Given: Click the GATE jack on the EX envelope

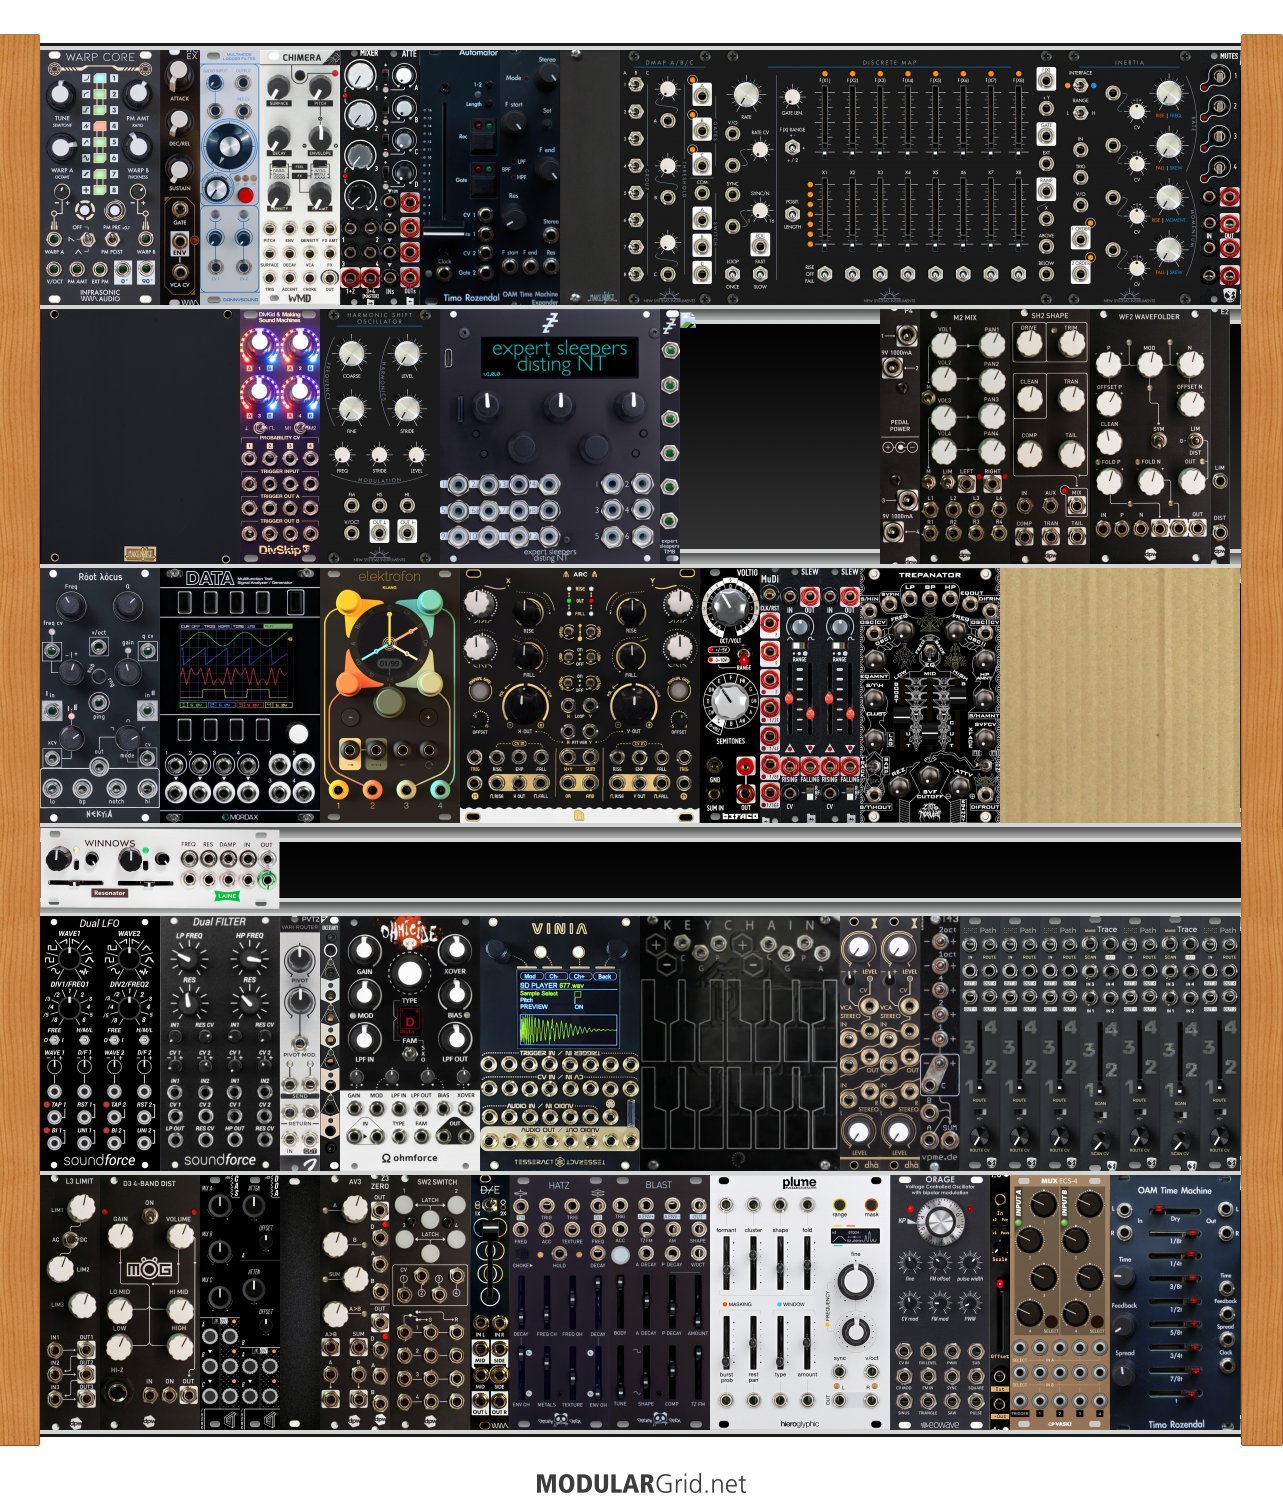Looking at the screenshot, I should coord(180,208).
